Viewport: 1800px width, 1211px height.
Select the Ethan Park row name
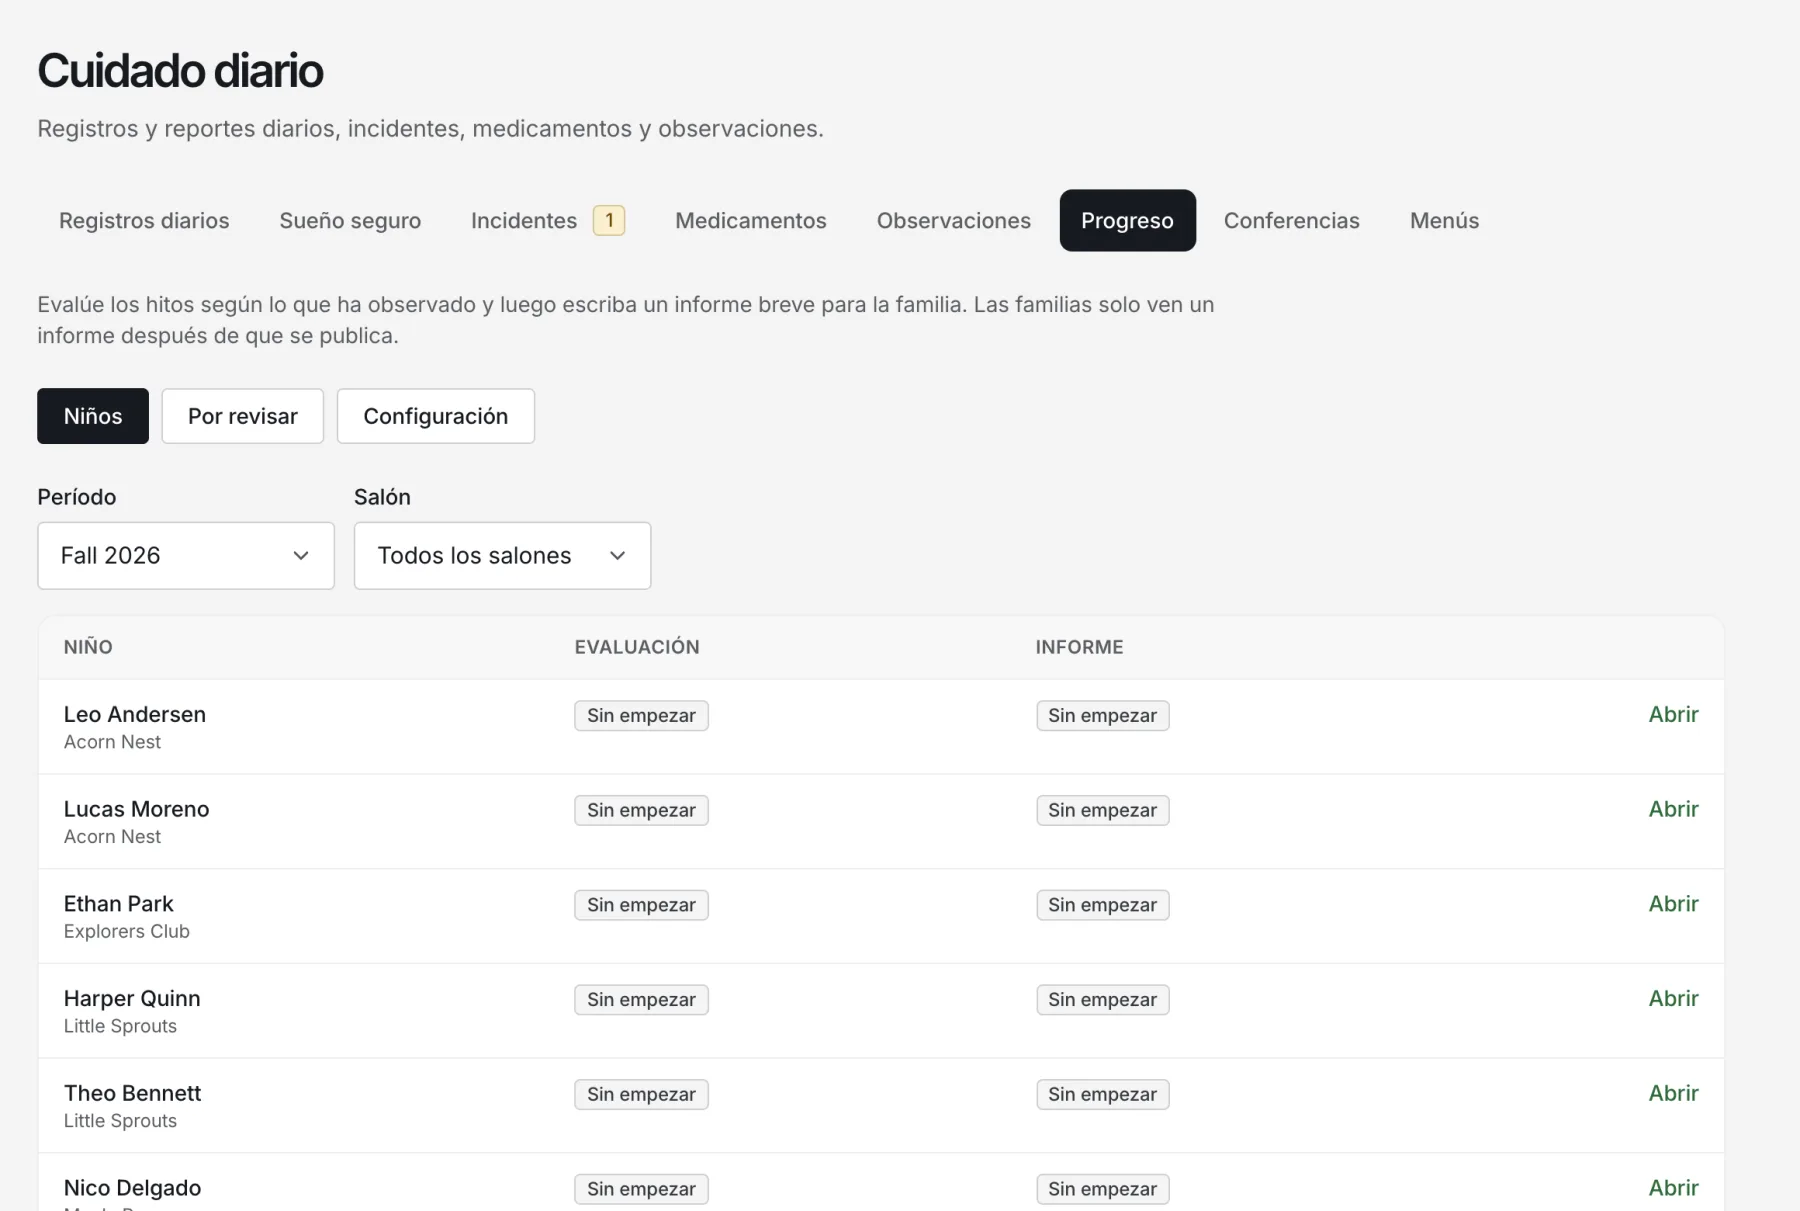point(119,904)
